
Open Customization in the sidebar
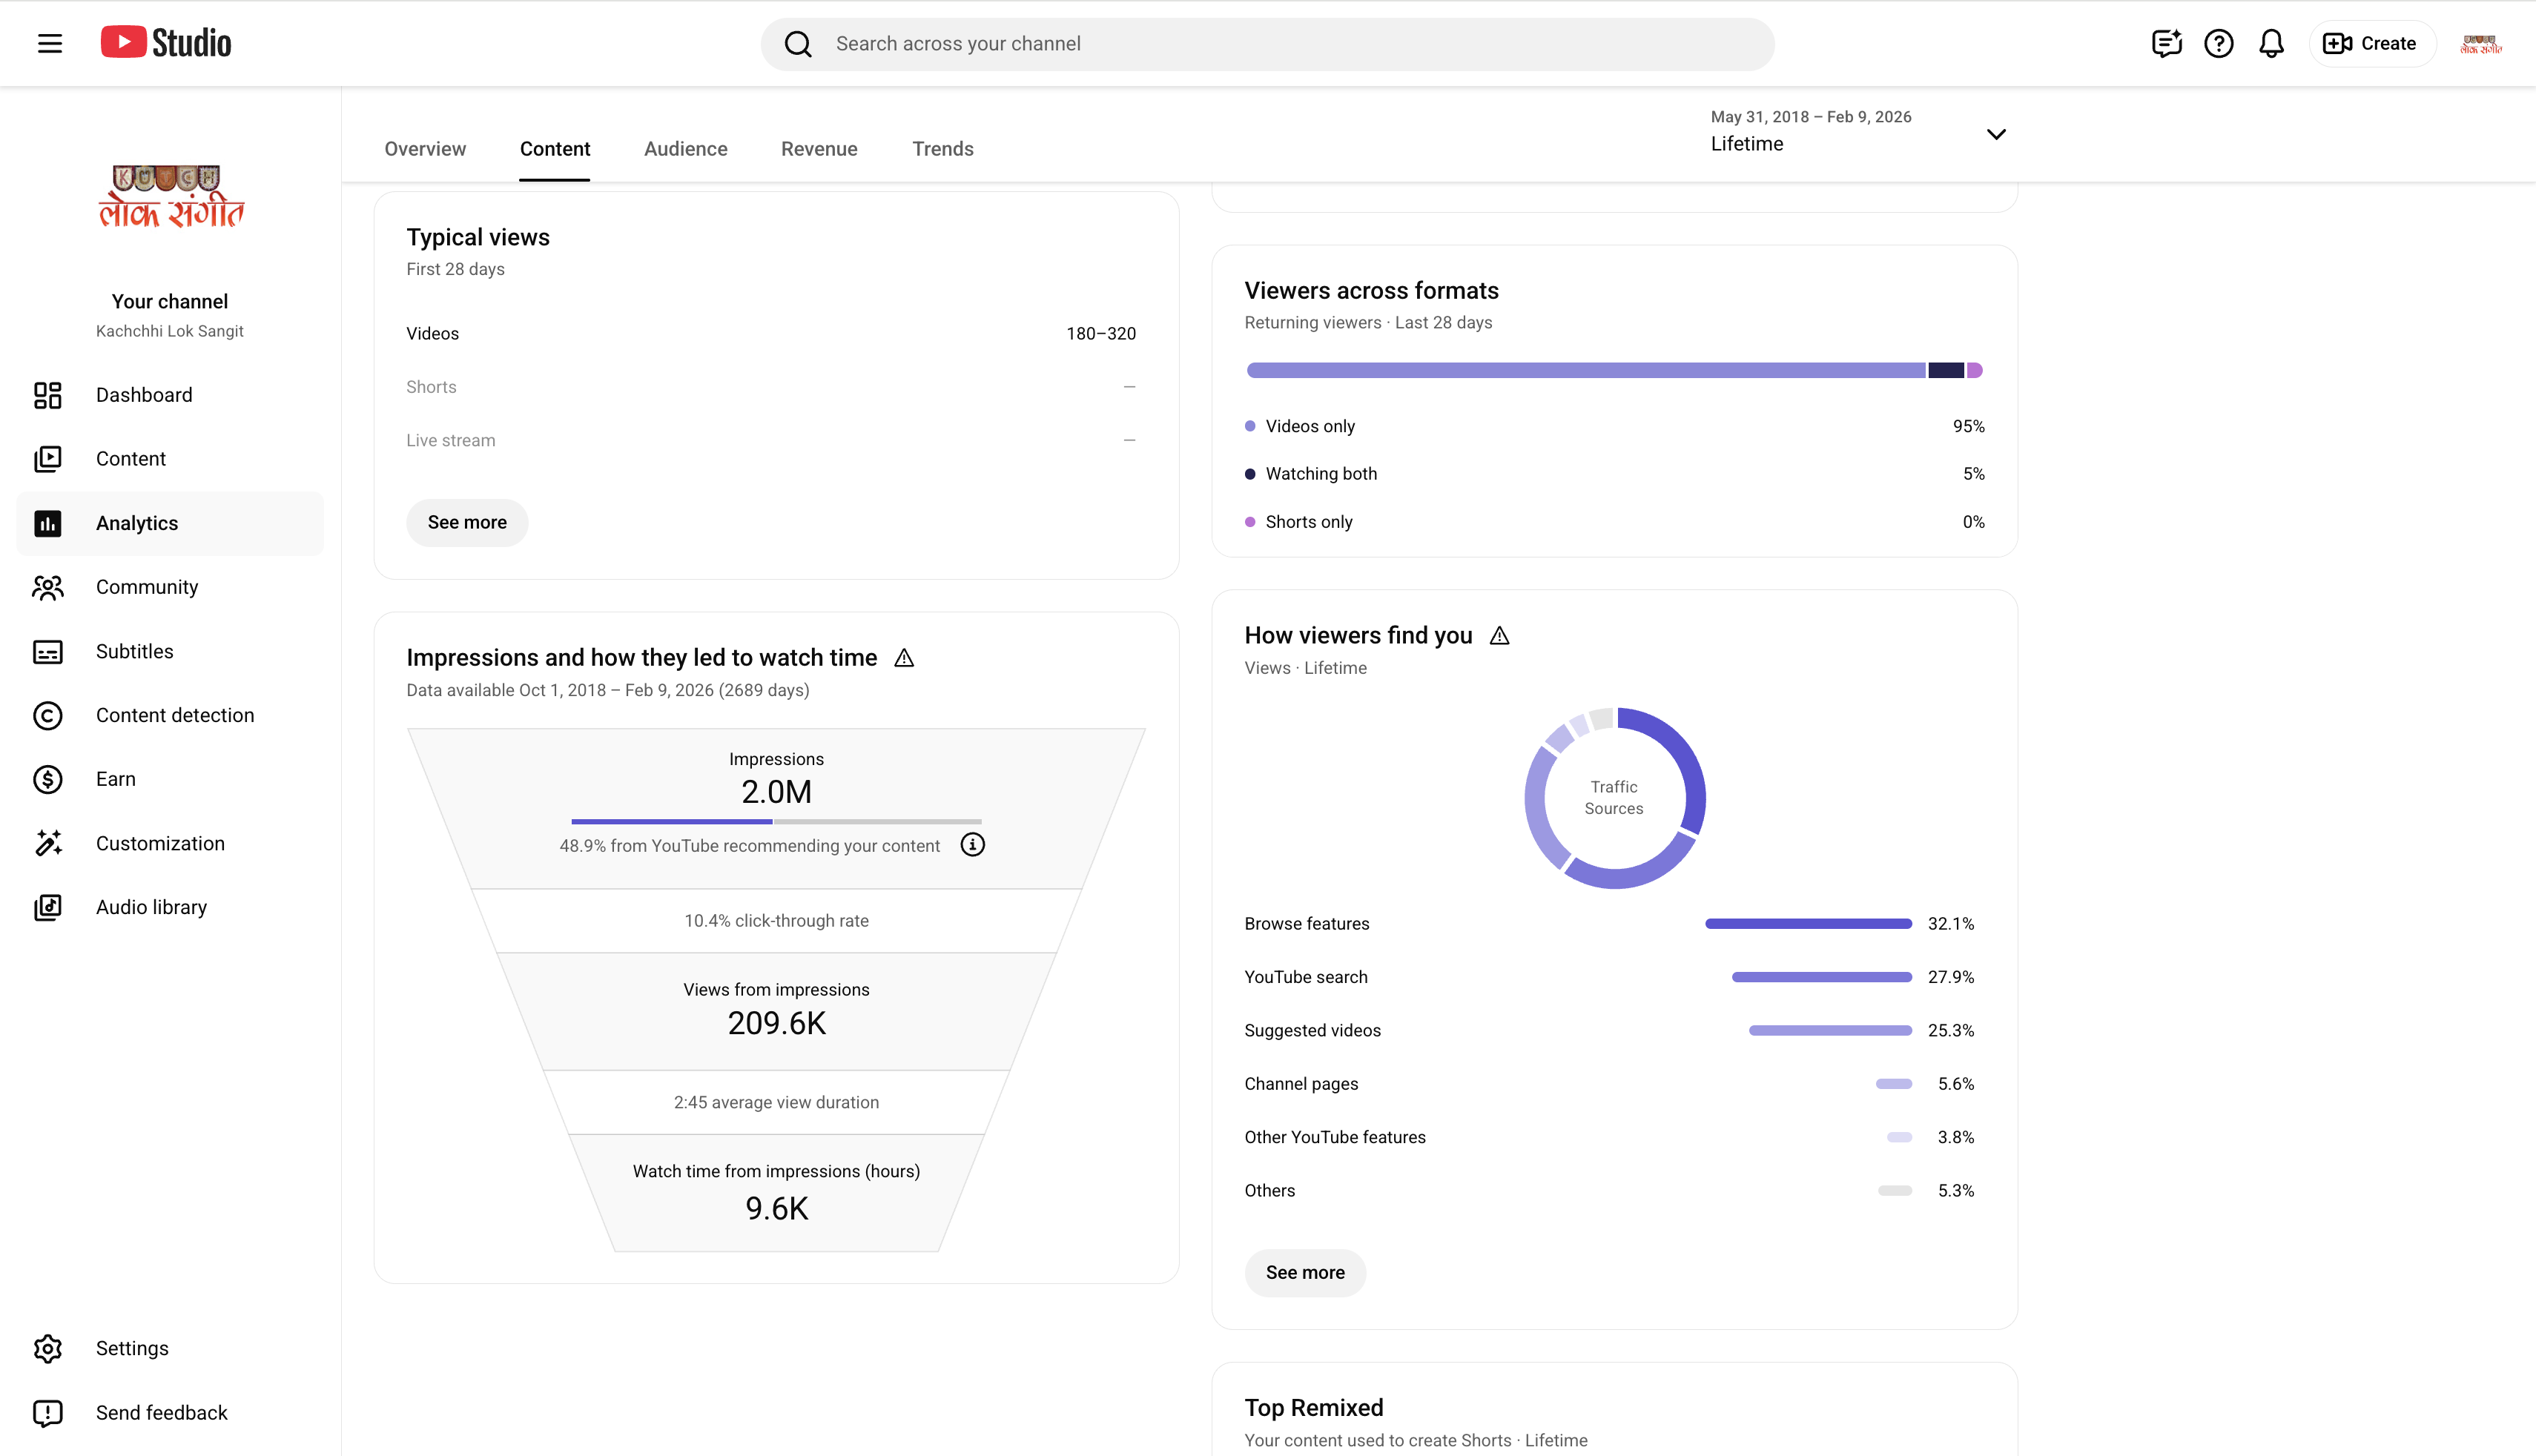click(x=170, y=843)
